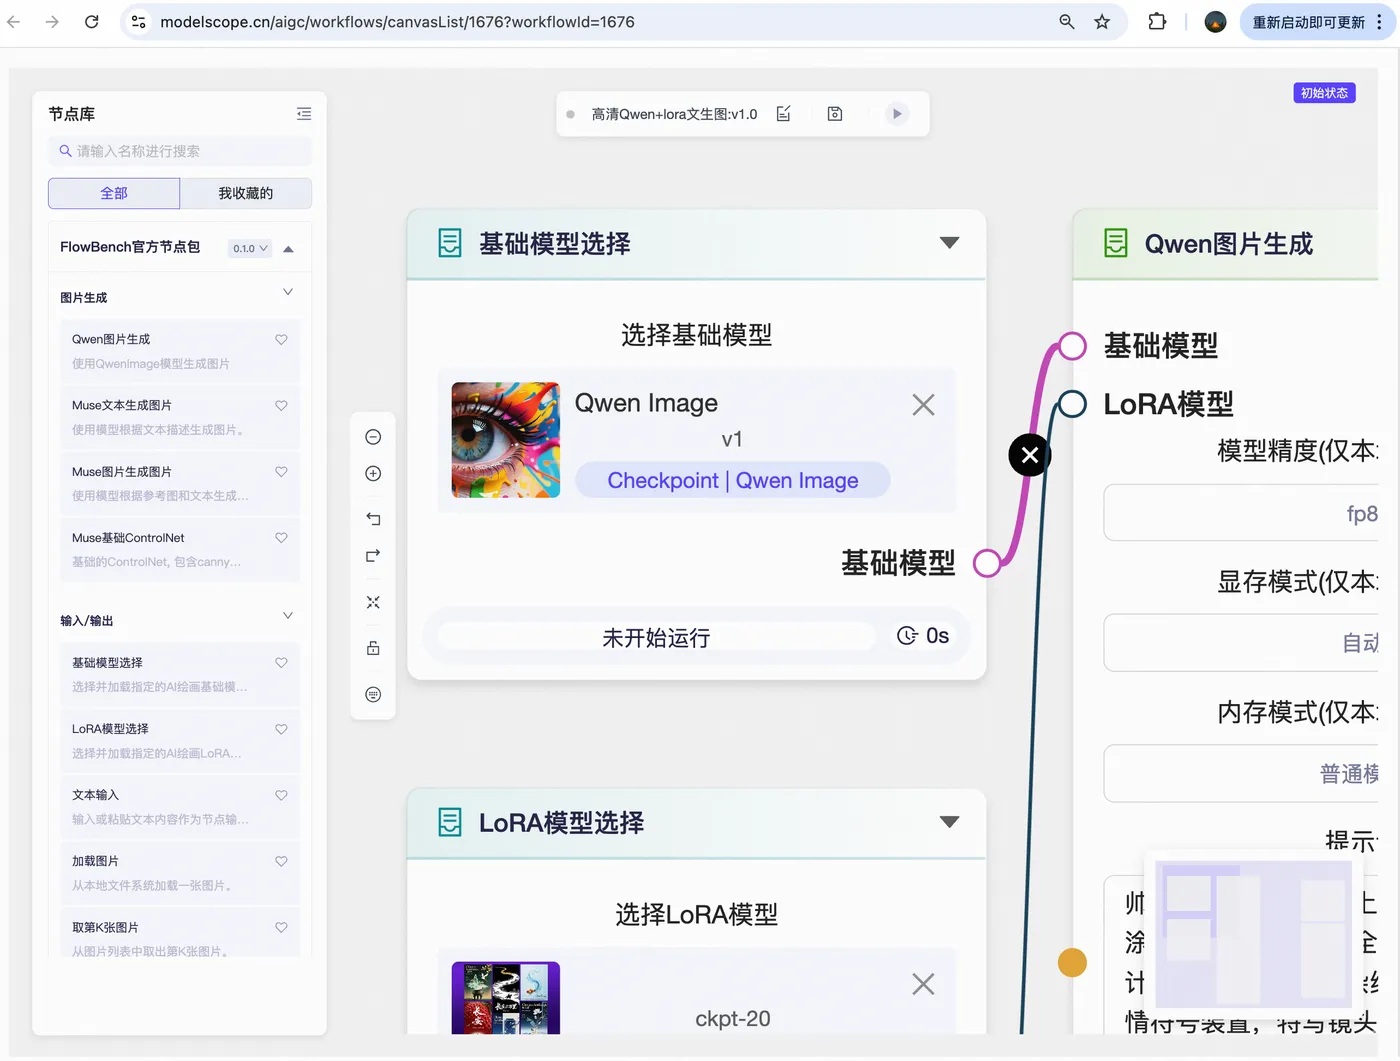1400x1061 pixels.
Task: Click the 未开始运行 status bar
Action: tap(656, 637)
